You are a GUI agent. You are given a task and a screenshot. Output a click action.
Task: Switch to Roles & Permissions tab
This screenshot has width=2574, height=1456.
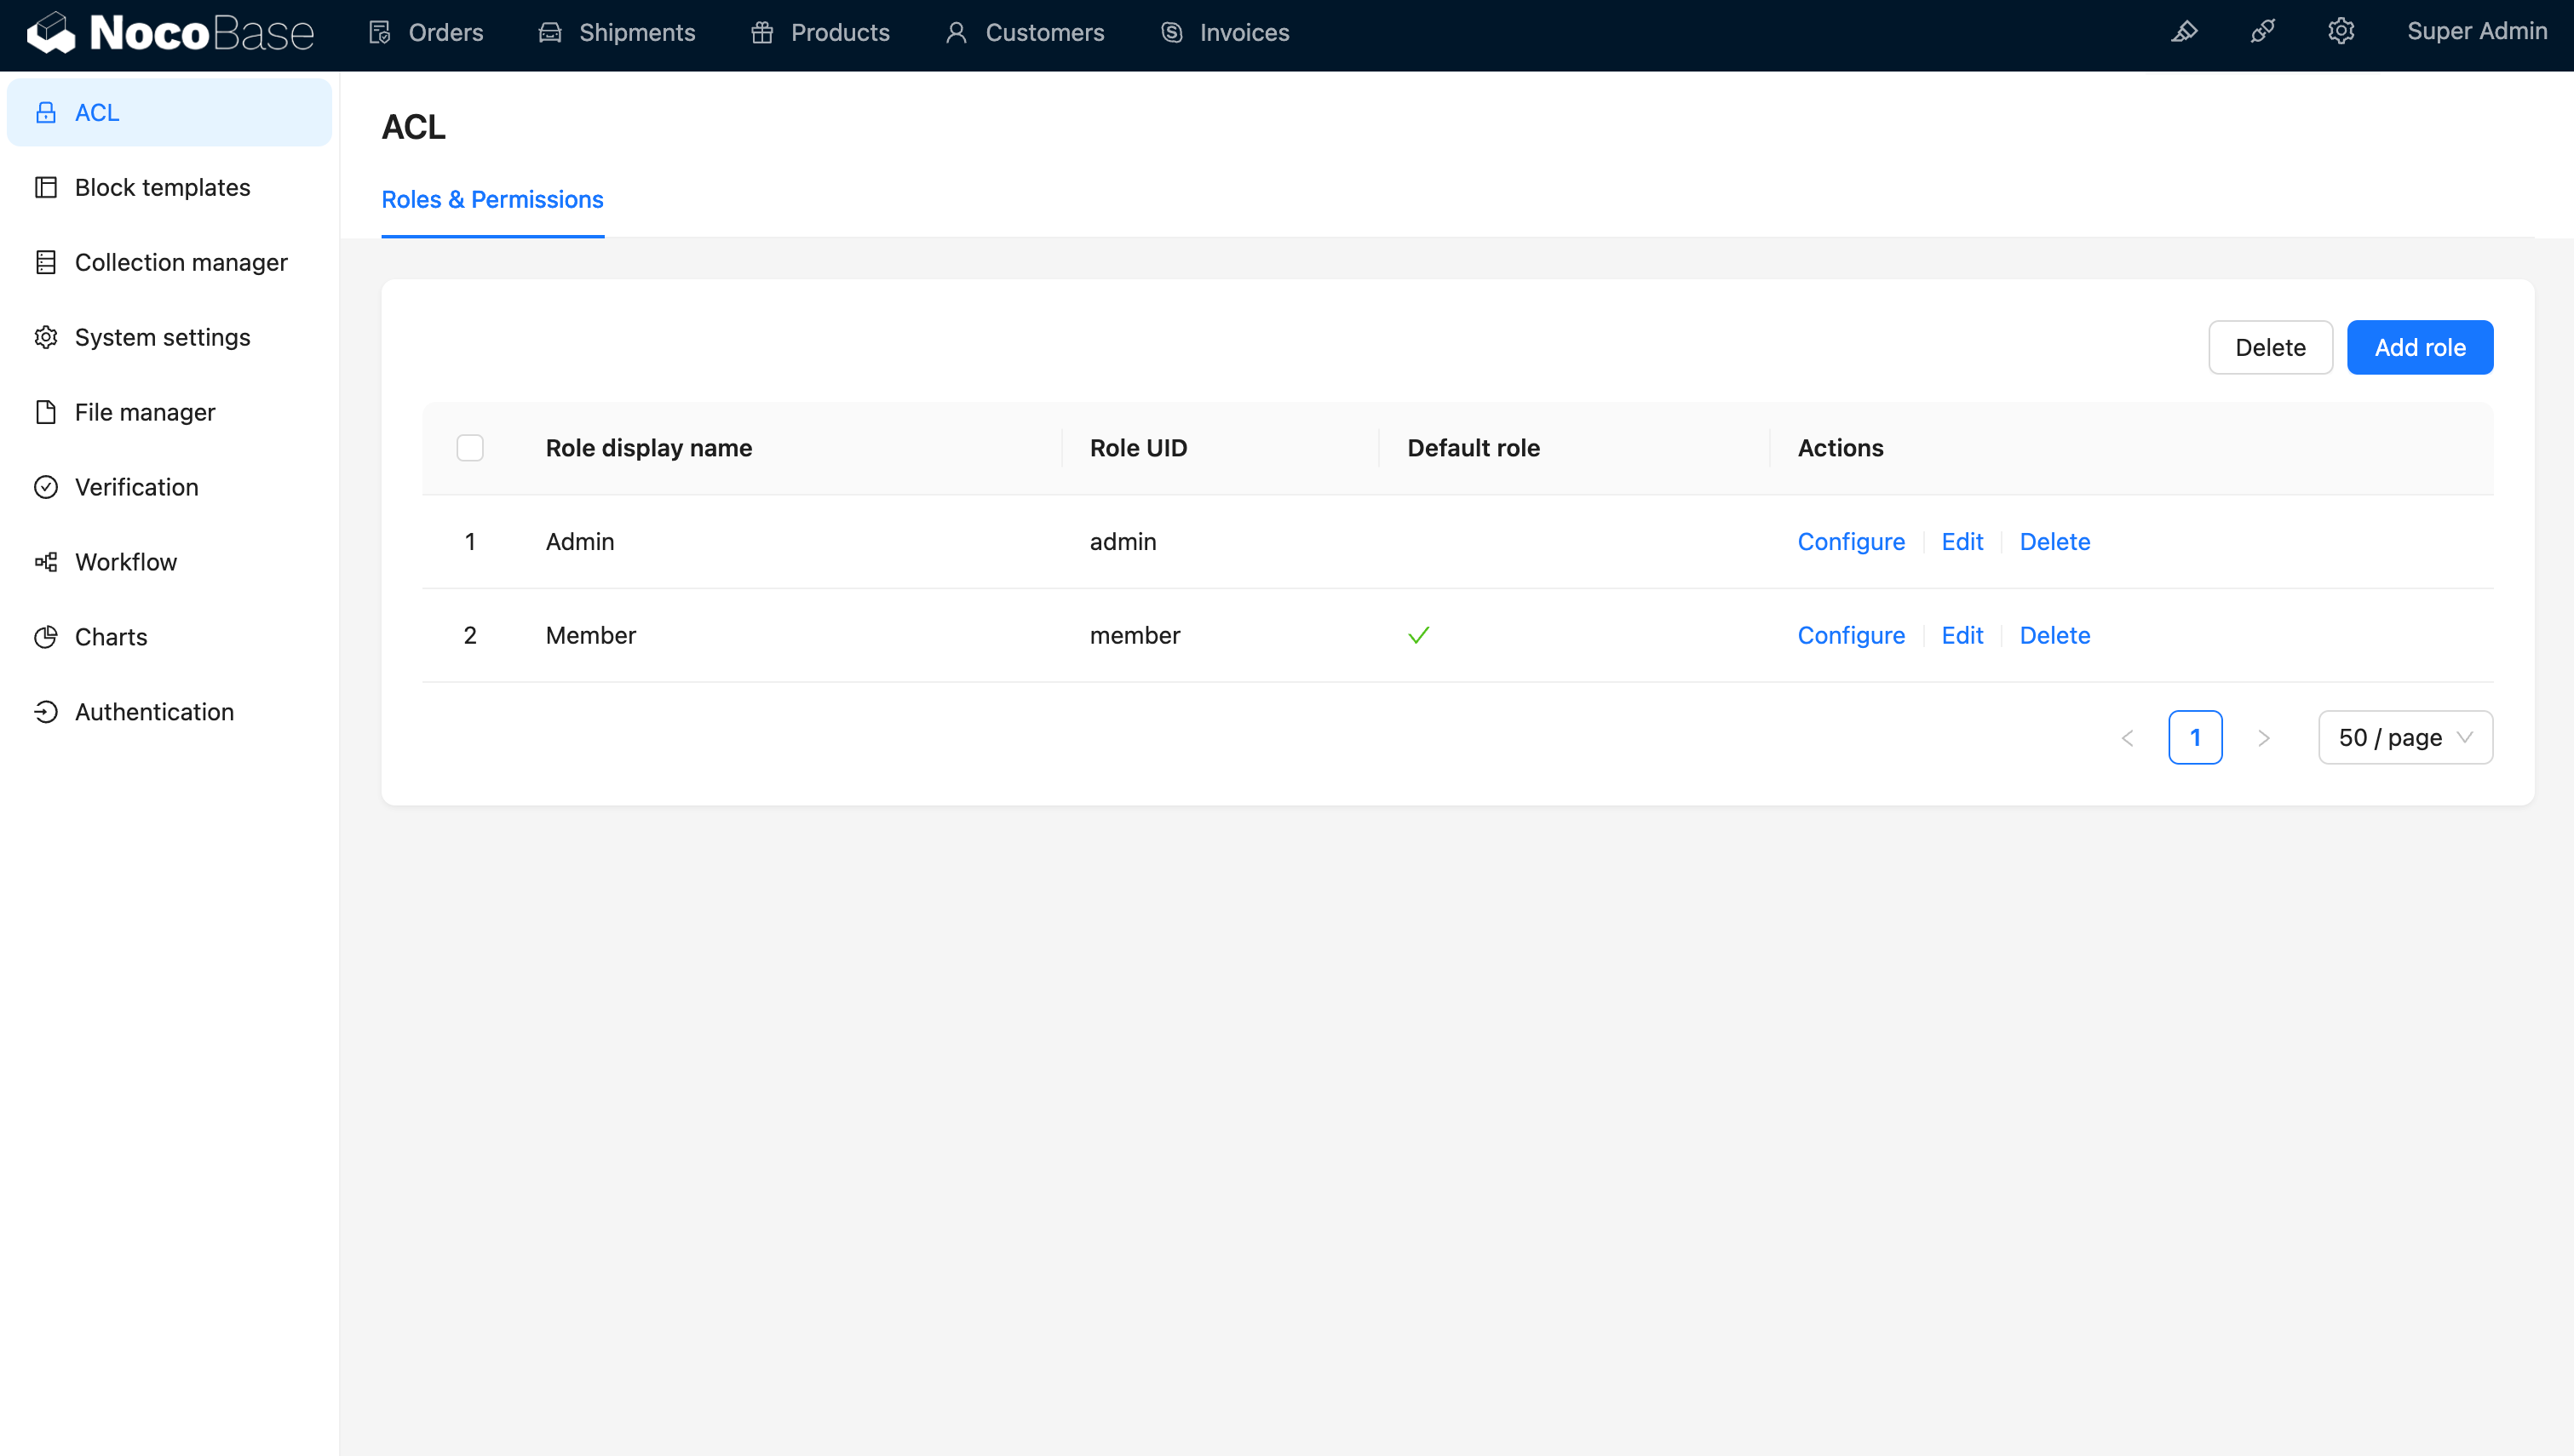tap(492, 200)
